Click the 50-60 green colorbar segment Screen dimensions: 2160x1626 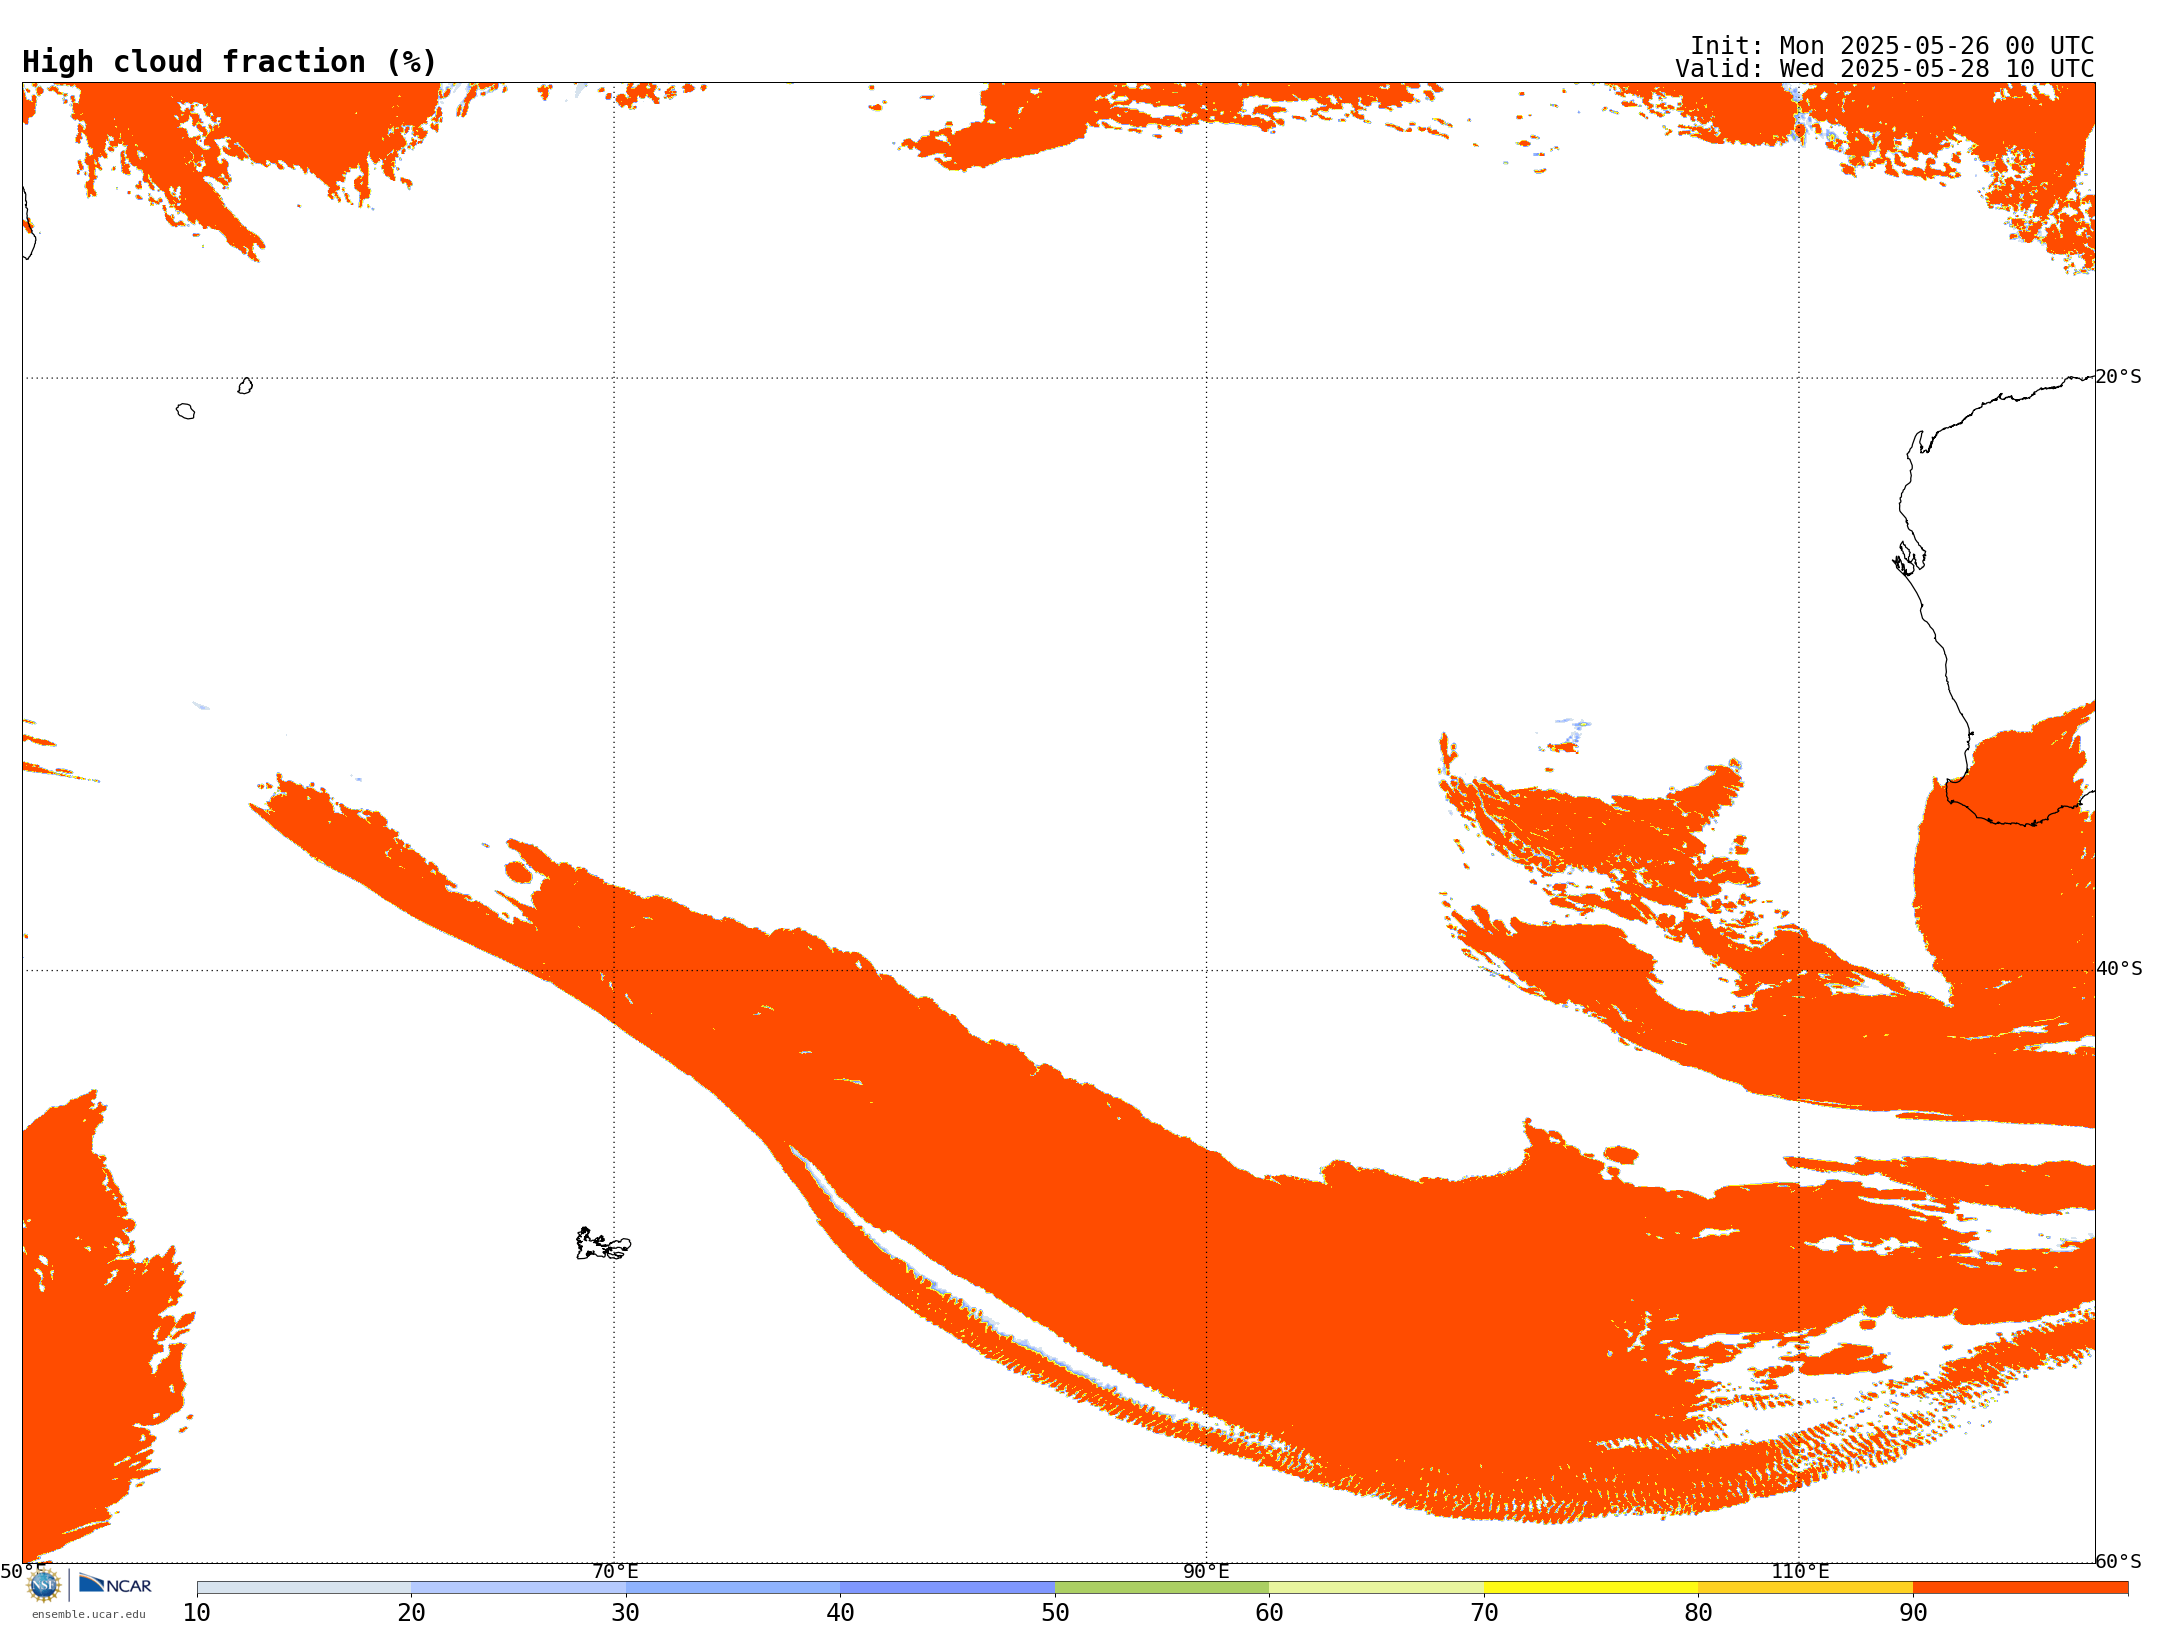(1162, 1587)
